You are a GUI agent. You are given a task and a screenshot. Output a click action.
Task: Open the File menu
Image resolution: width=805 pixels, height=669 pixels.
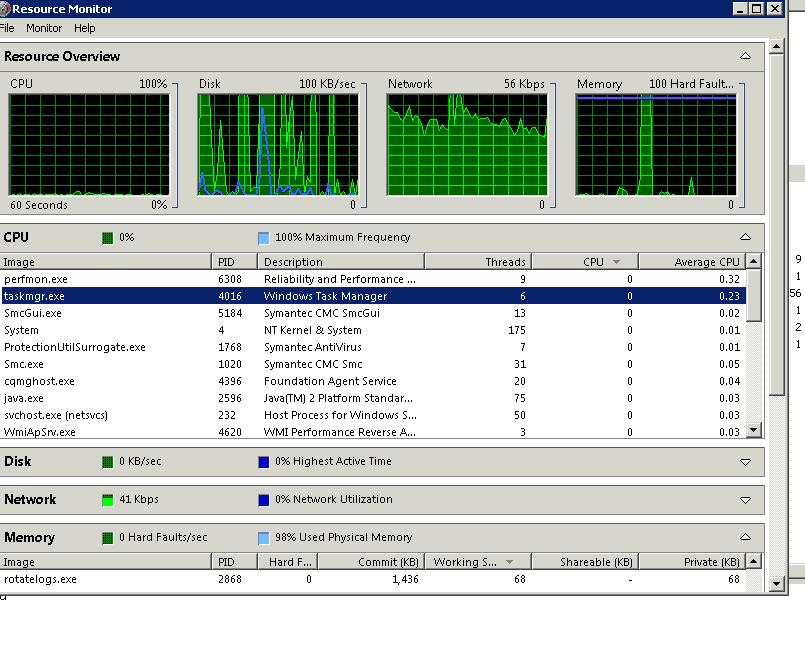(7, 28)
